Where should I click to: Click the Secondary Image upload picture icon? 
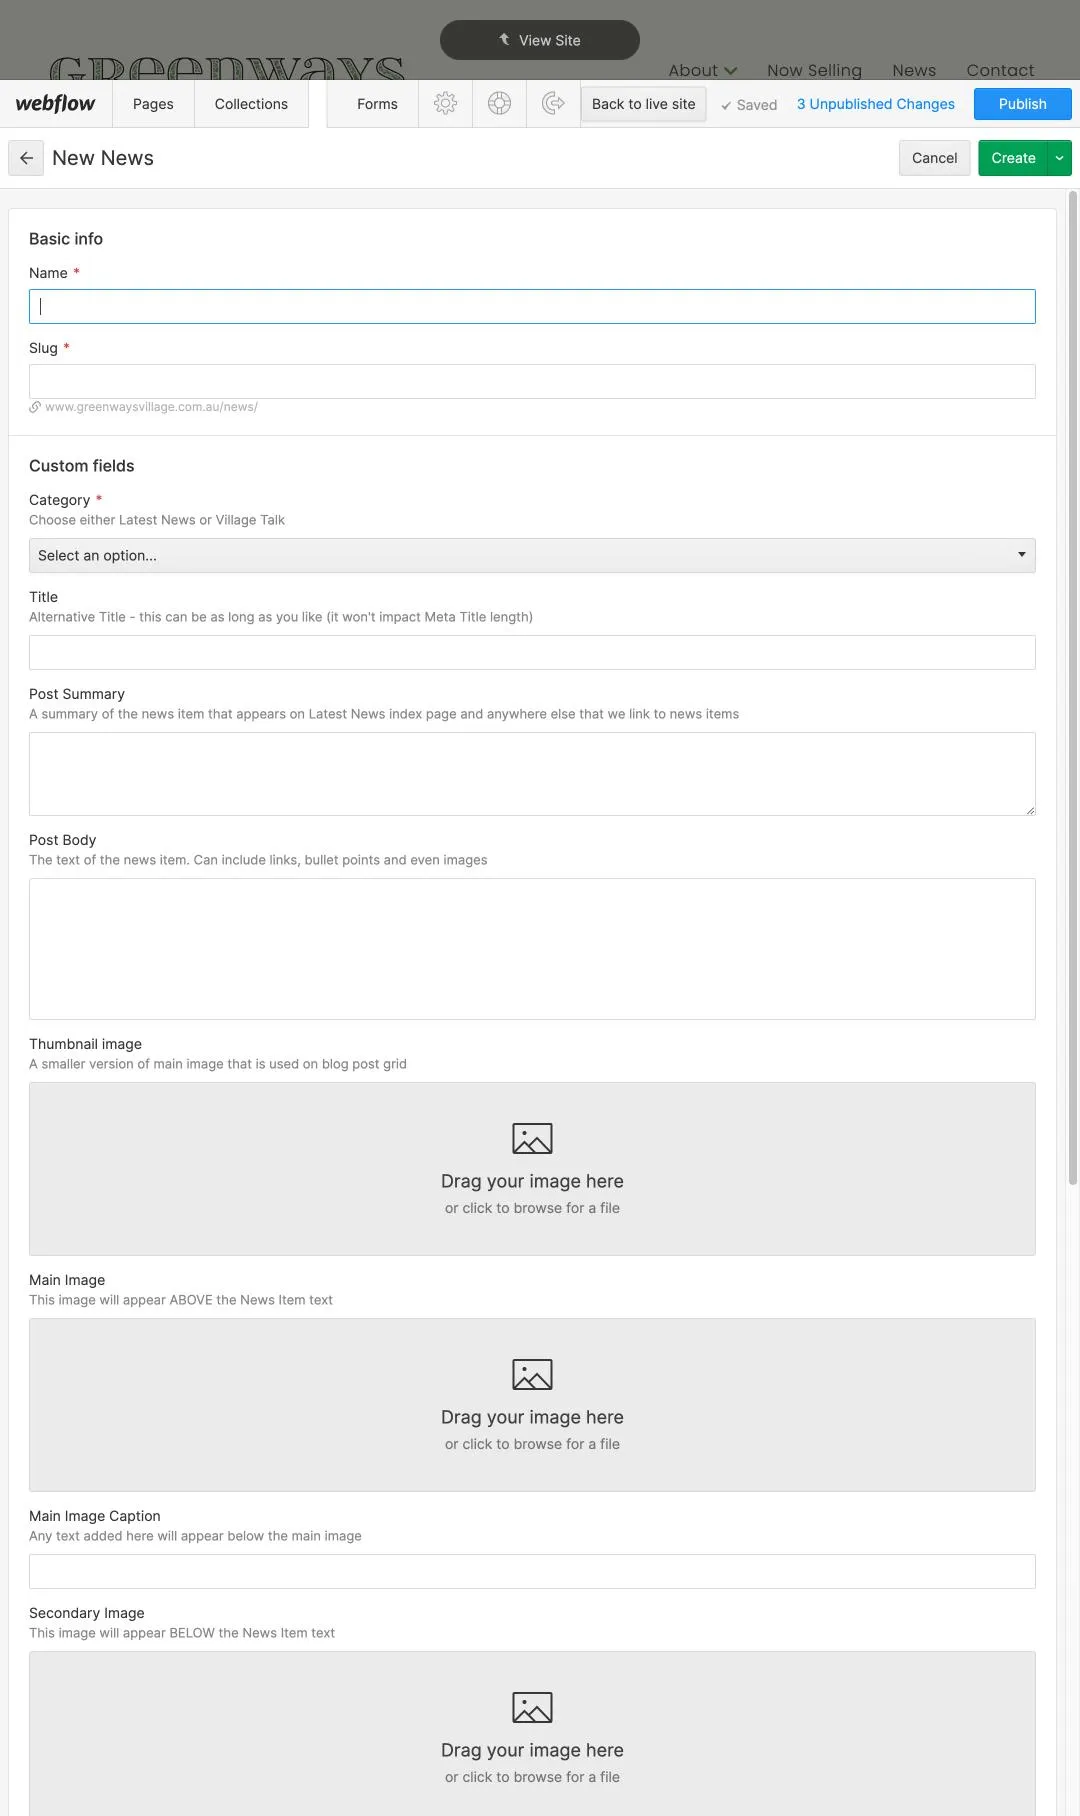pyautogui.click(x=532, y=1707)
